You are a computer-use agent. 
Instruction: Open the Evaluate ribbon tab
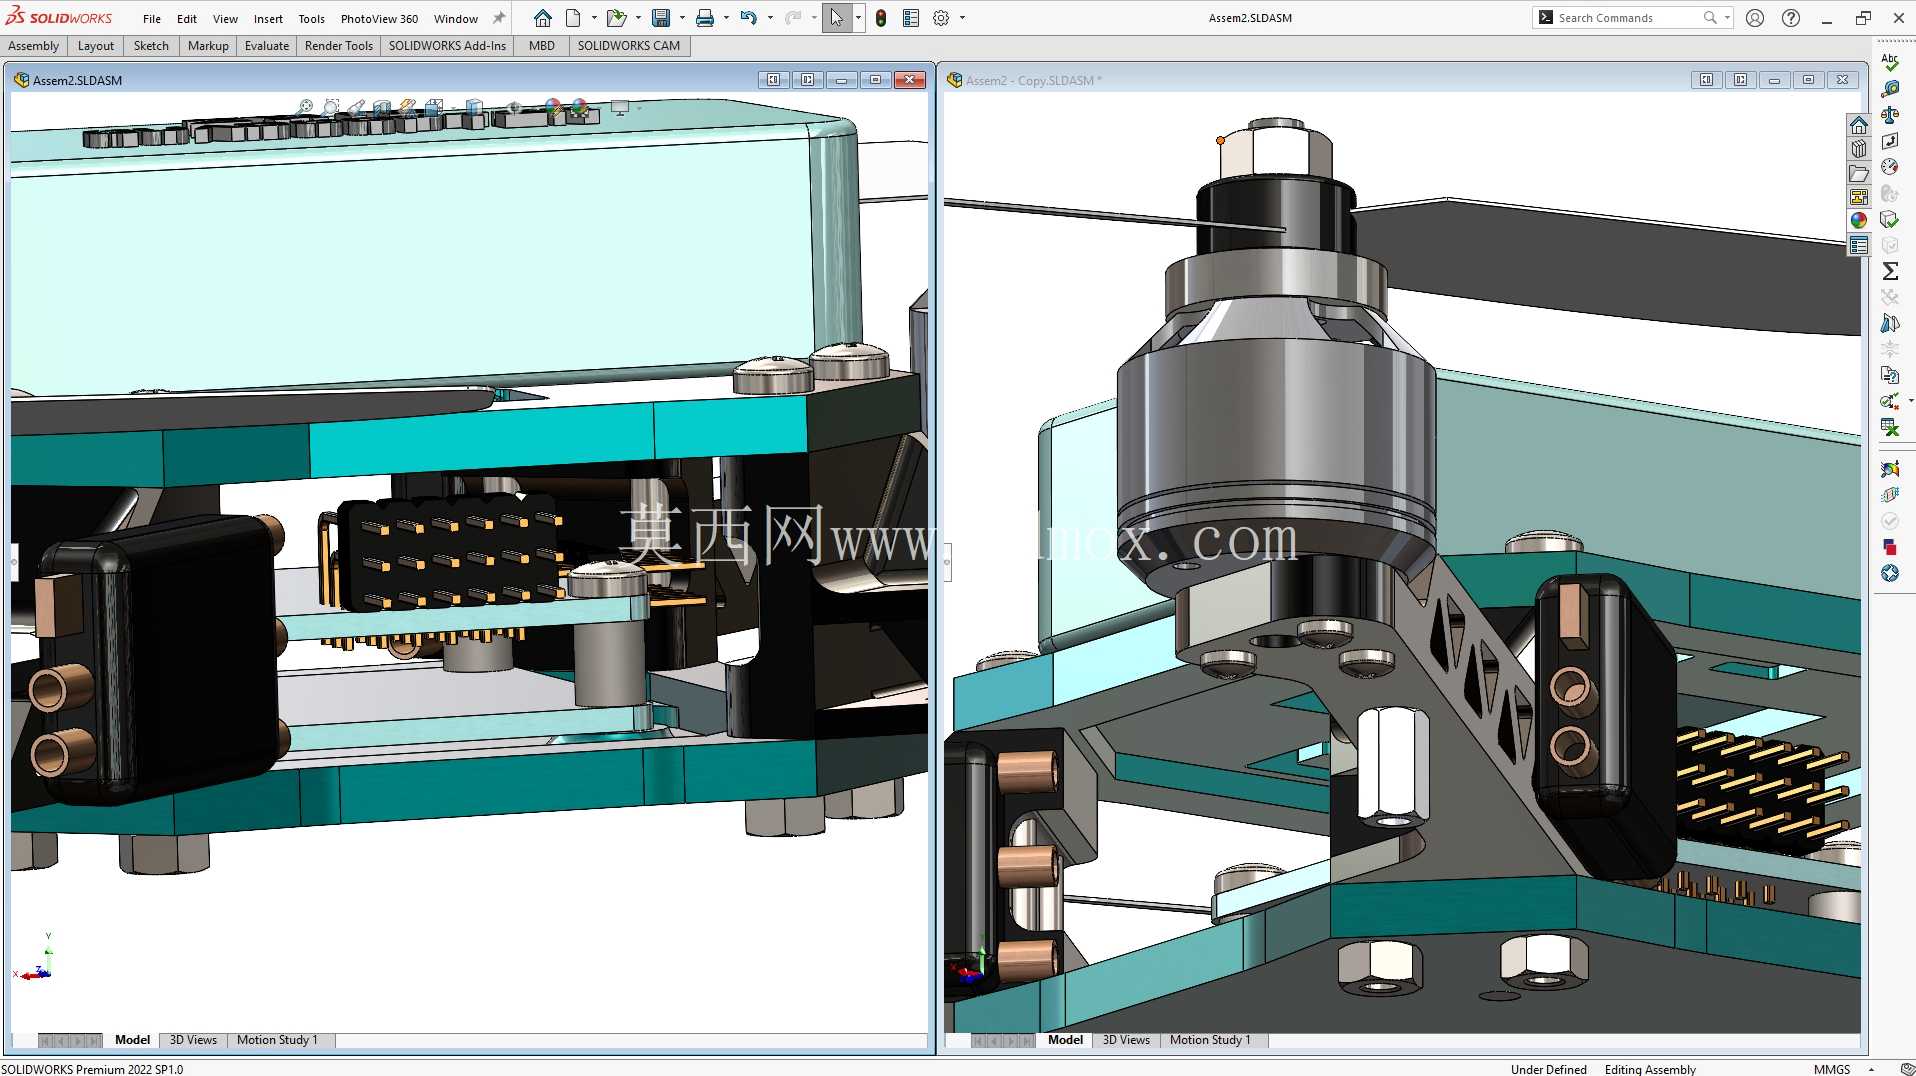pos(267,46)
